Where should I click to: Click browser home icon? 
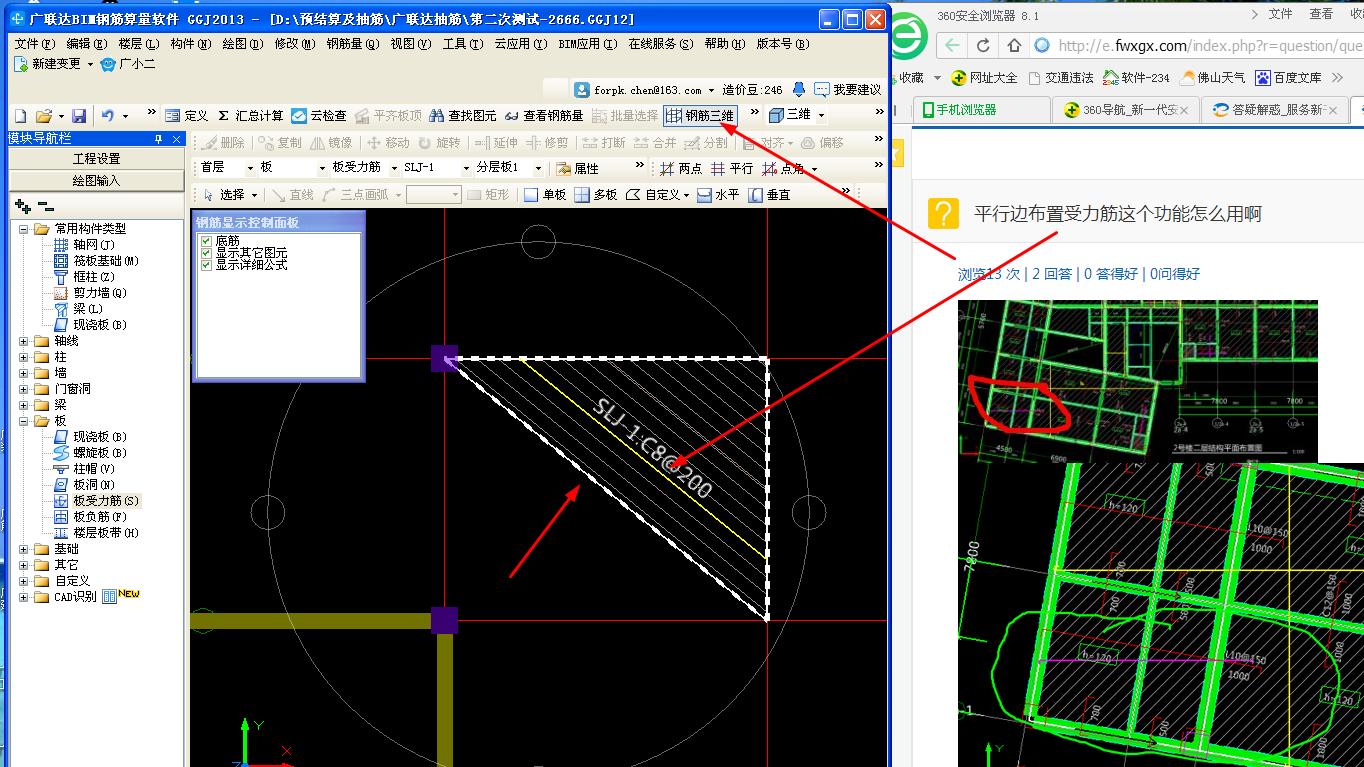point(1014,45)
